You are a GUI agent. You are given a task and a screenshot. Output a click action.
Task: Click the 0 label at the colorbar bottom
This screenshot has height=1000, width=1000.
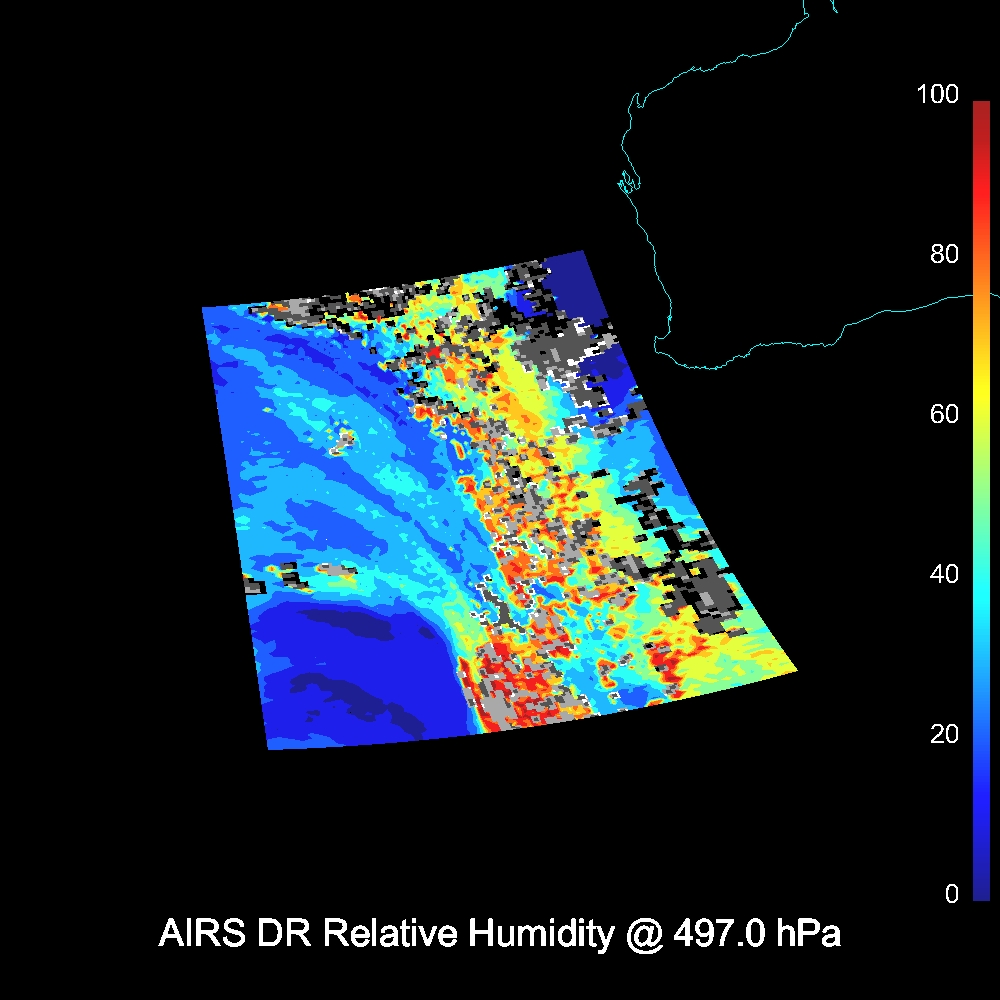coord(950,894)
